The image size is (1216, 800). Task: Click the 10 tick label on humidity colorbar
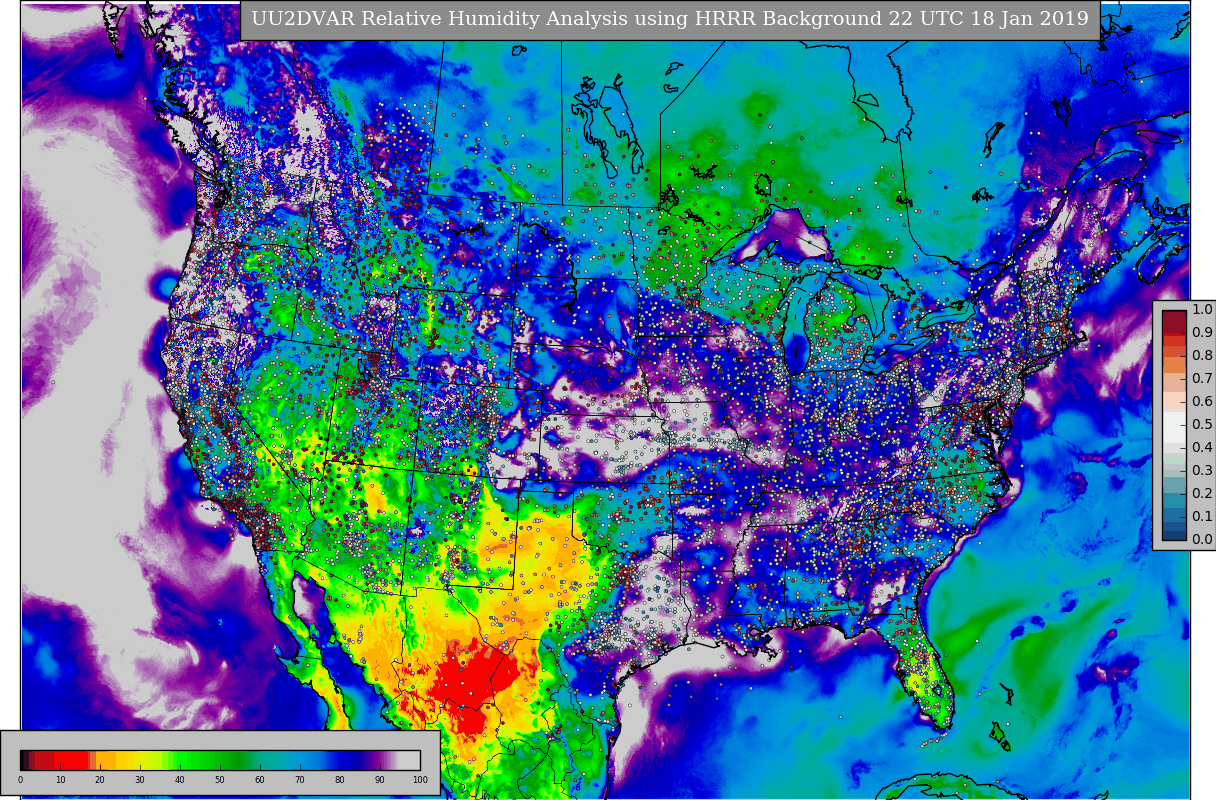click(60, 780)
